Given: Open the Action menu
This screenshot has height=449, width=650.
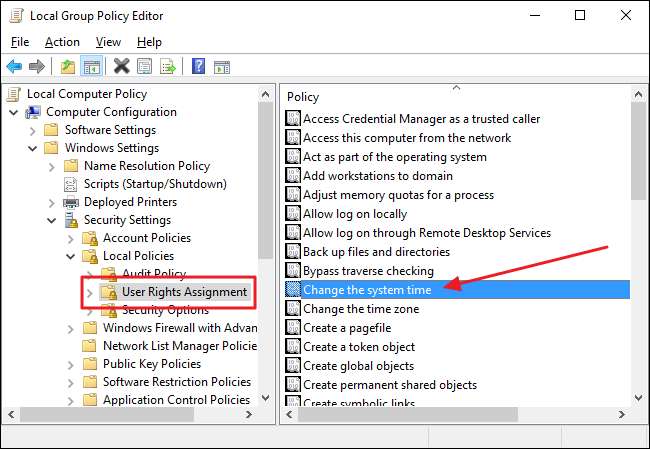Looking at the screenshot, I should coord(62,42).
